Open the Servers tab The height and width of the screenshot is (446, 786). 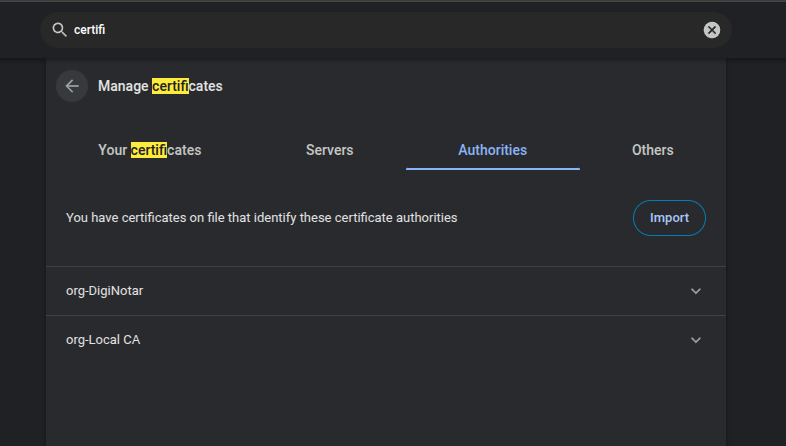pos(329,150)
